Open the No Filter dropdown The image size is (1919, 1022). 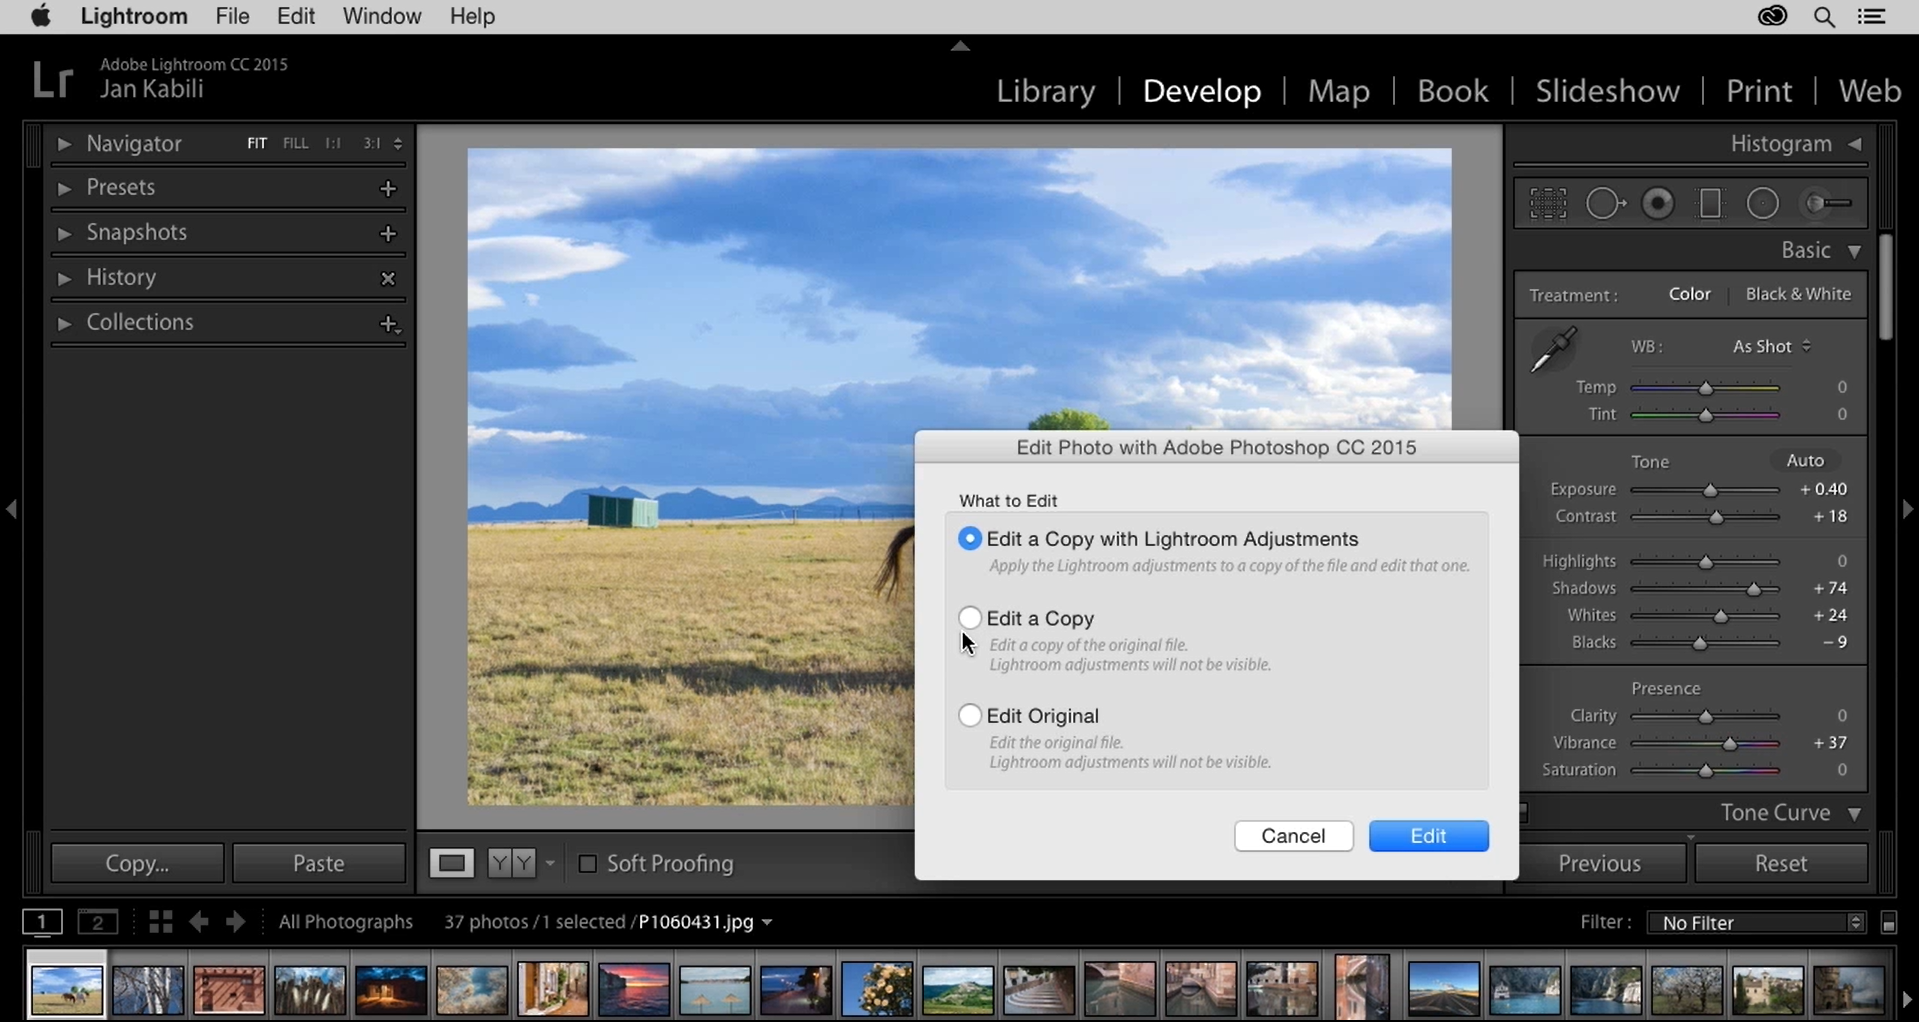coord(1756,923)
